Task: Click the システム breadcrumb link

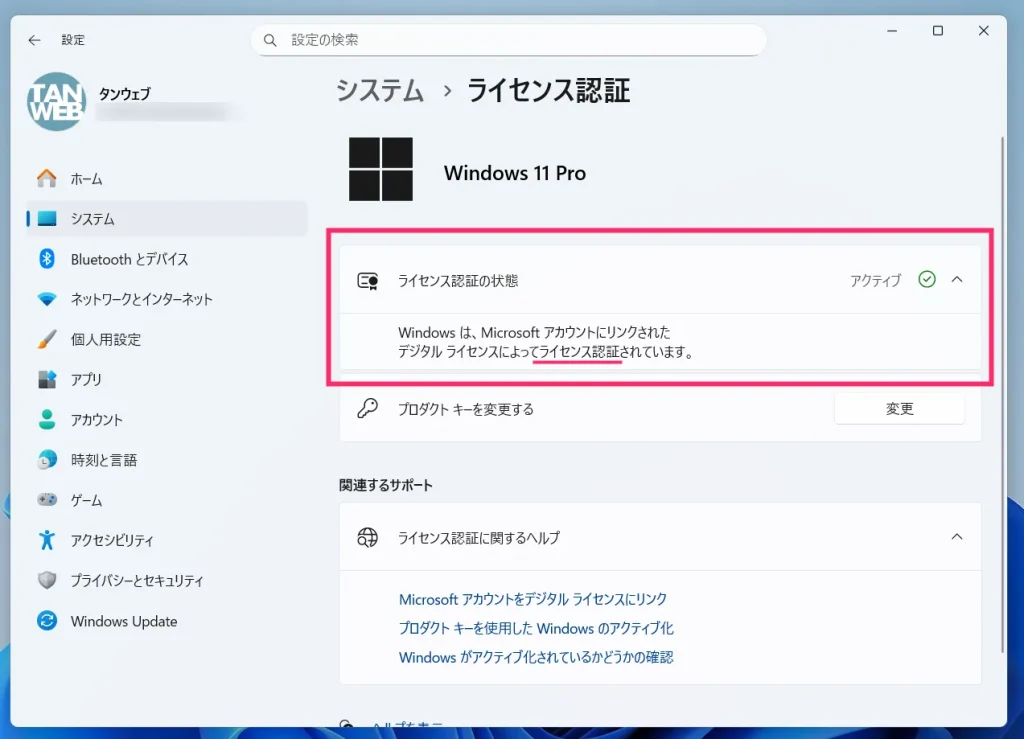Action: pos(380,90)
